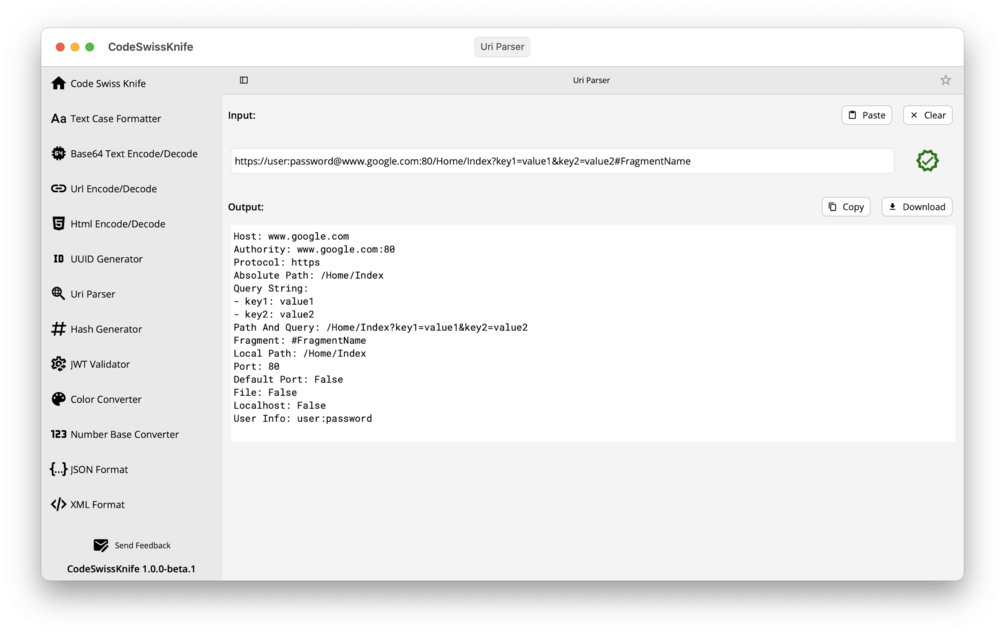This screenshot has height=635, width=1005.
Task: Open Url Encode/Decode tool
Action: [113, 189]
